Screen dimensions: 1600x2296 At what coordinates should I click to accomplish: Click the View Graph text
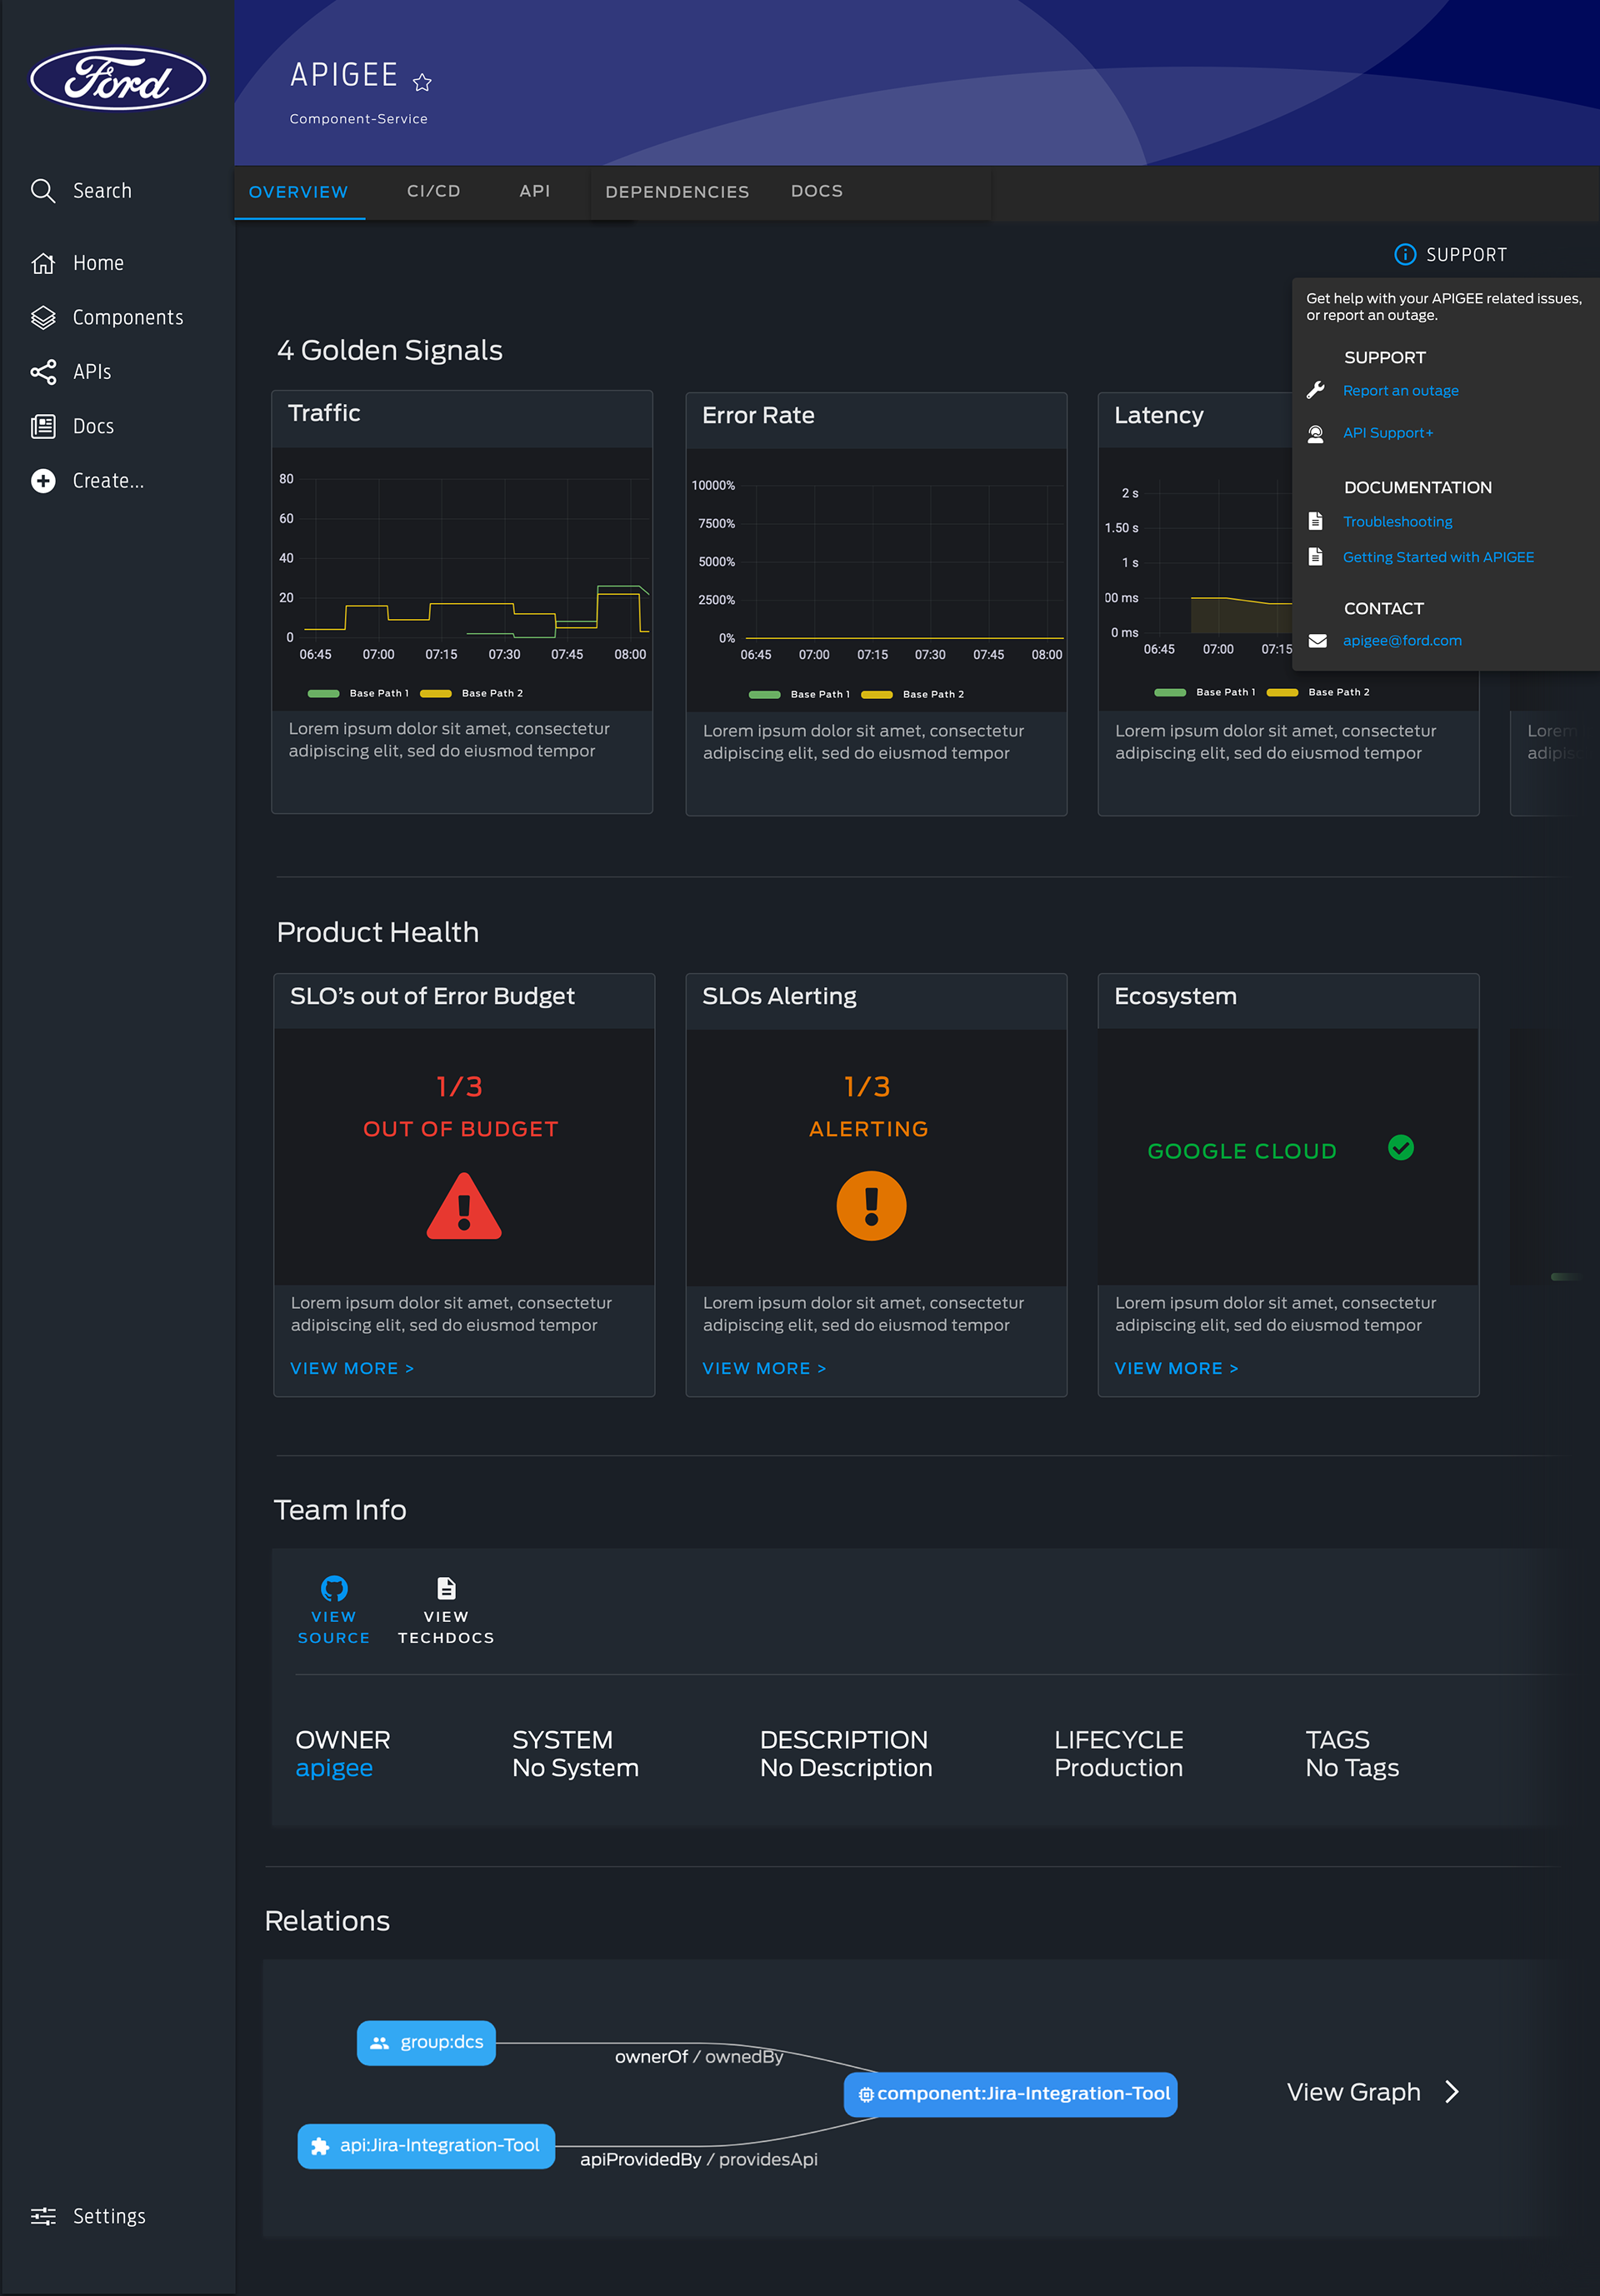point(1353,2092)
